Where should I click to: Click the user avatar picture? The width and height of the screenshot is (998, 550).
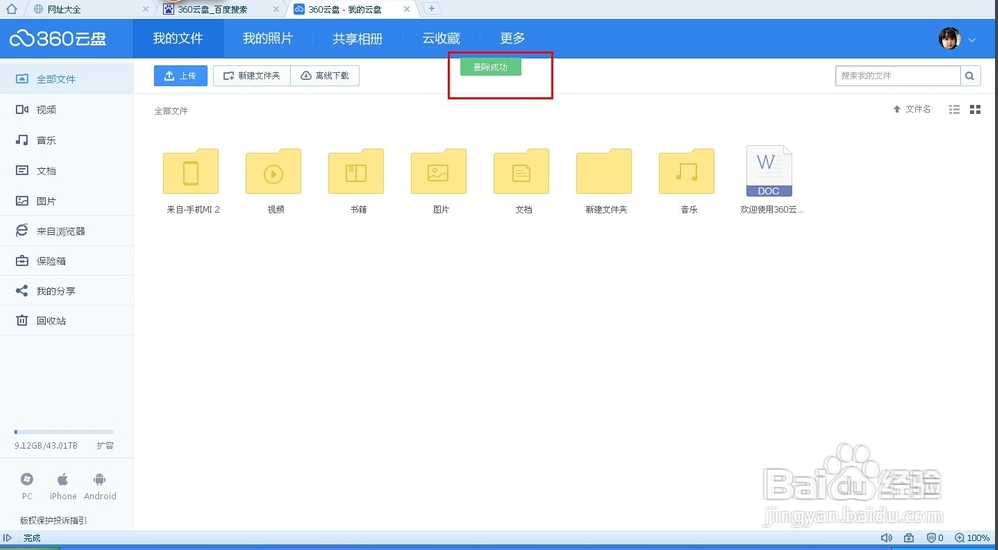tap(950, 38)
